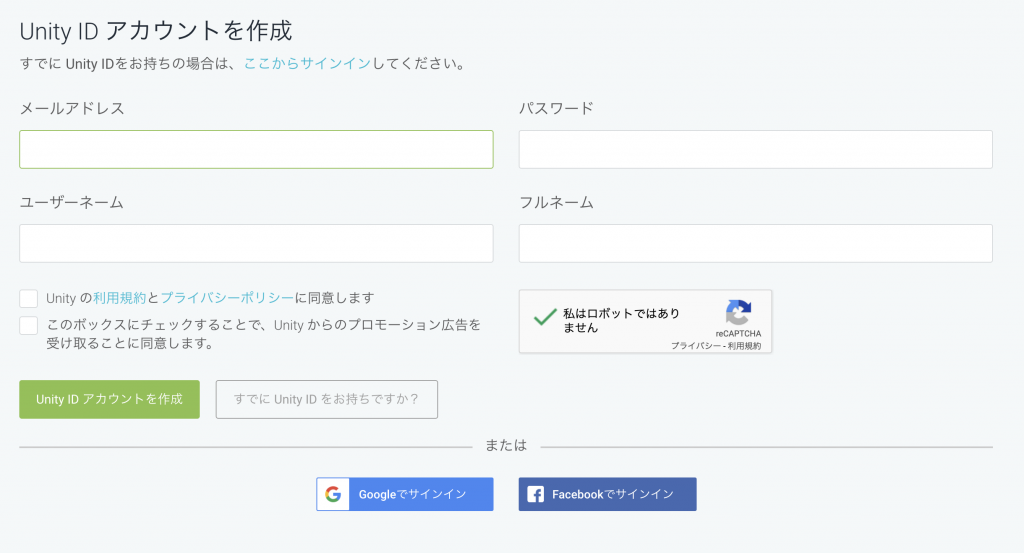This screenshot has height=553, width=1024.
Task: Click the すでに Unity ID をお持ちですか？ button
Action: [x=326, y=399]
